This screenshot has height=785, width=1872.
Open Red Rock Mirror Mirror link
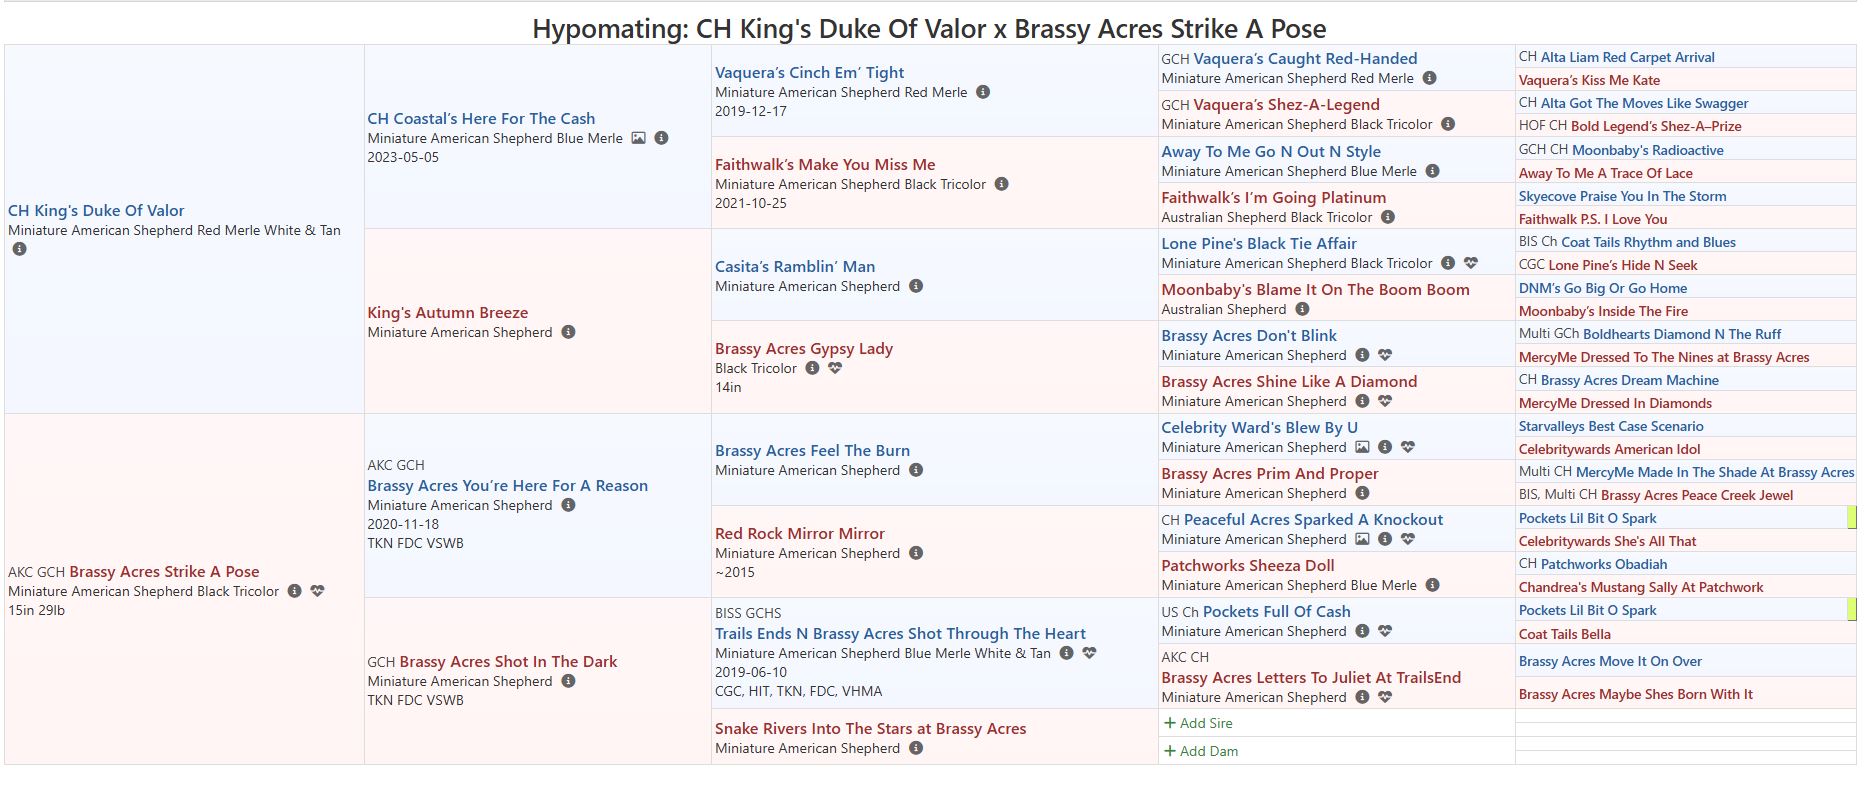click(800, 534)
